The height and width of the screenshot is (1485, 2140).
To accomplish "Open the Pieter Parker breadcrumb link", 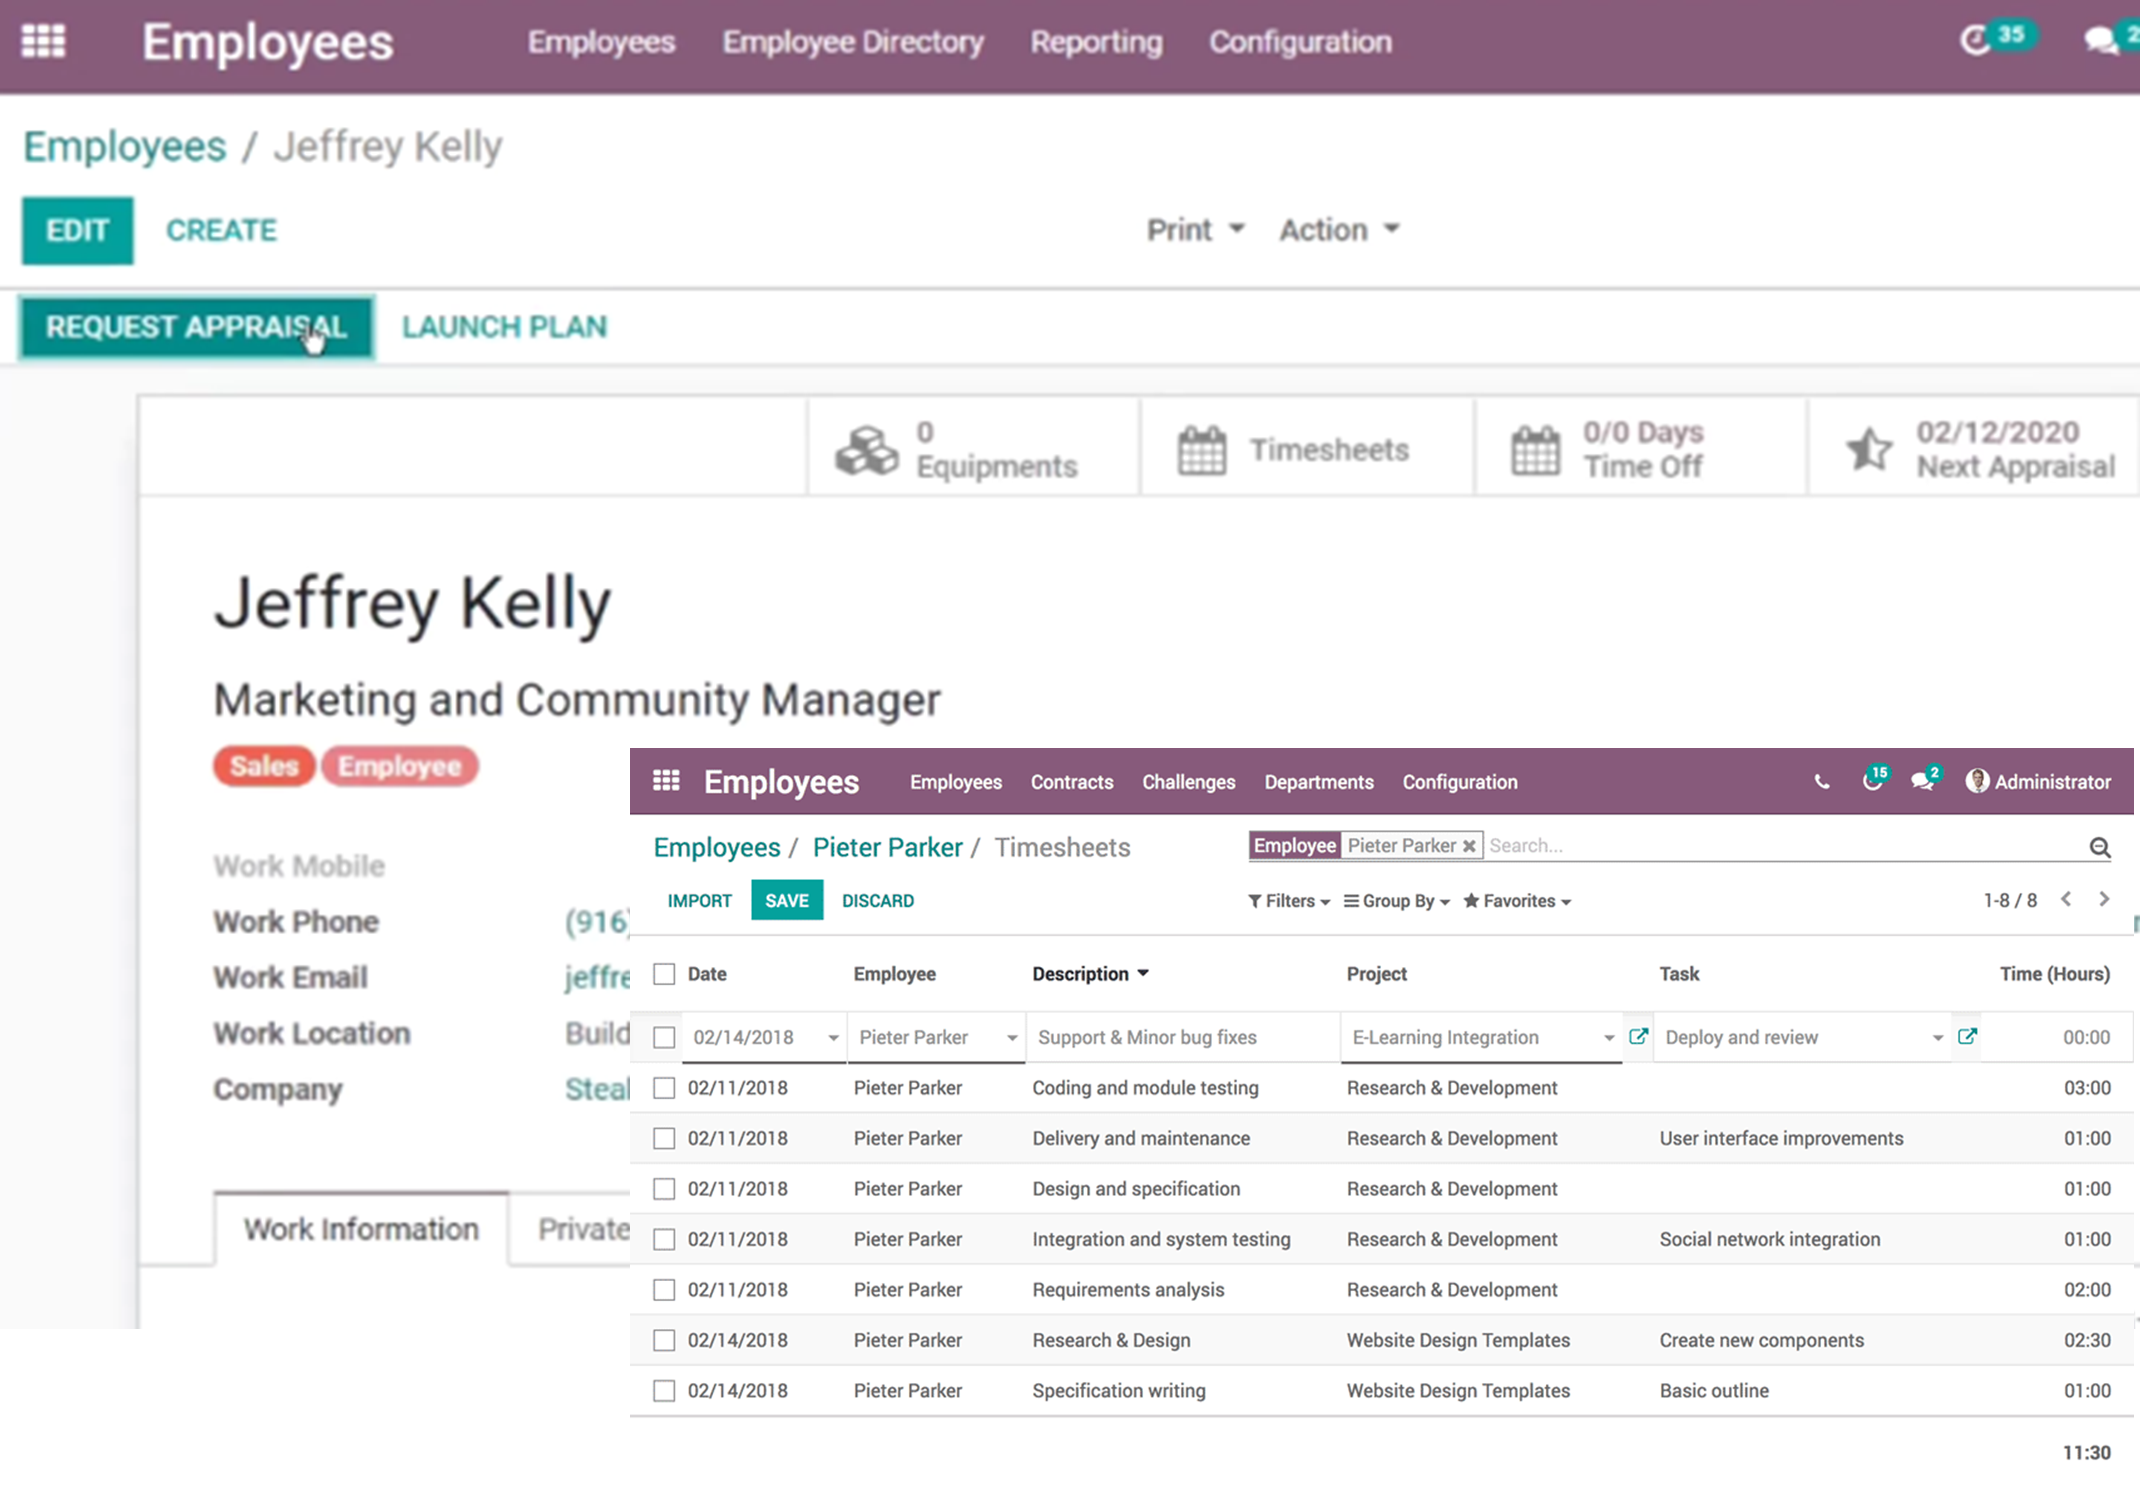I will coord(887,847).
